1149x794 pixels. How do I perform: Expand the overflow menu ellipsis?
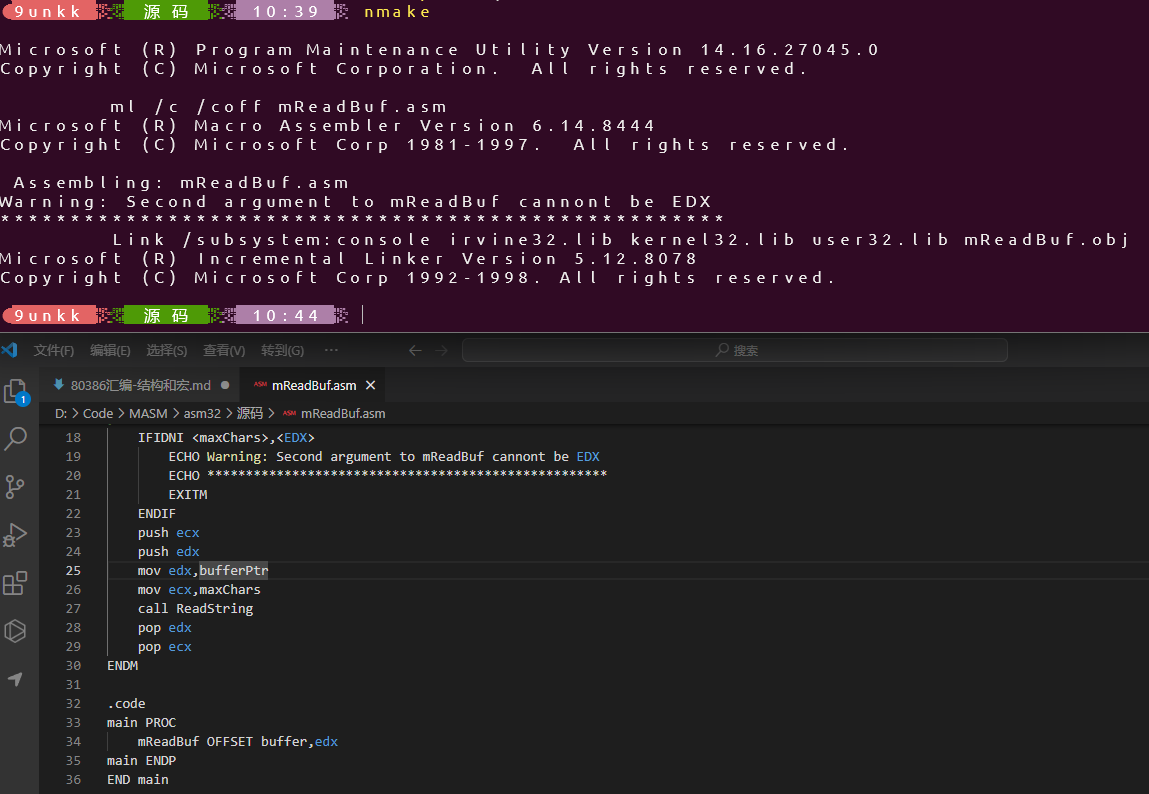(331, 350)
